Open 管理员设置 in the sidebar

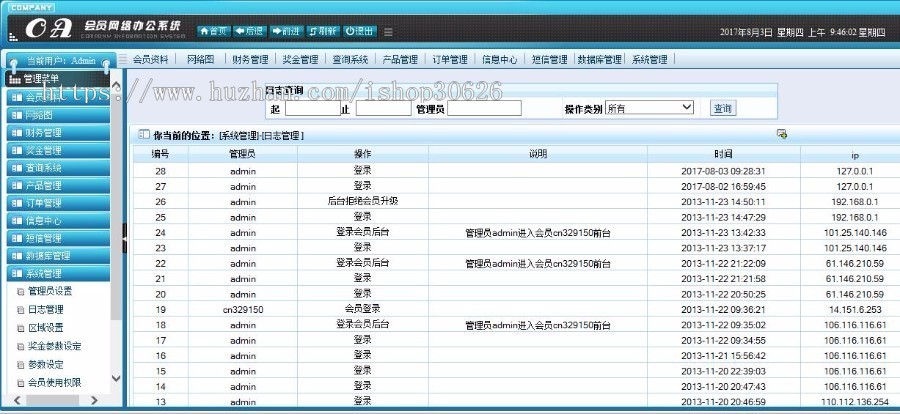tap(50, 291)
